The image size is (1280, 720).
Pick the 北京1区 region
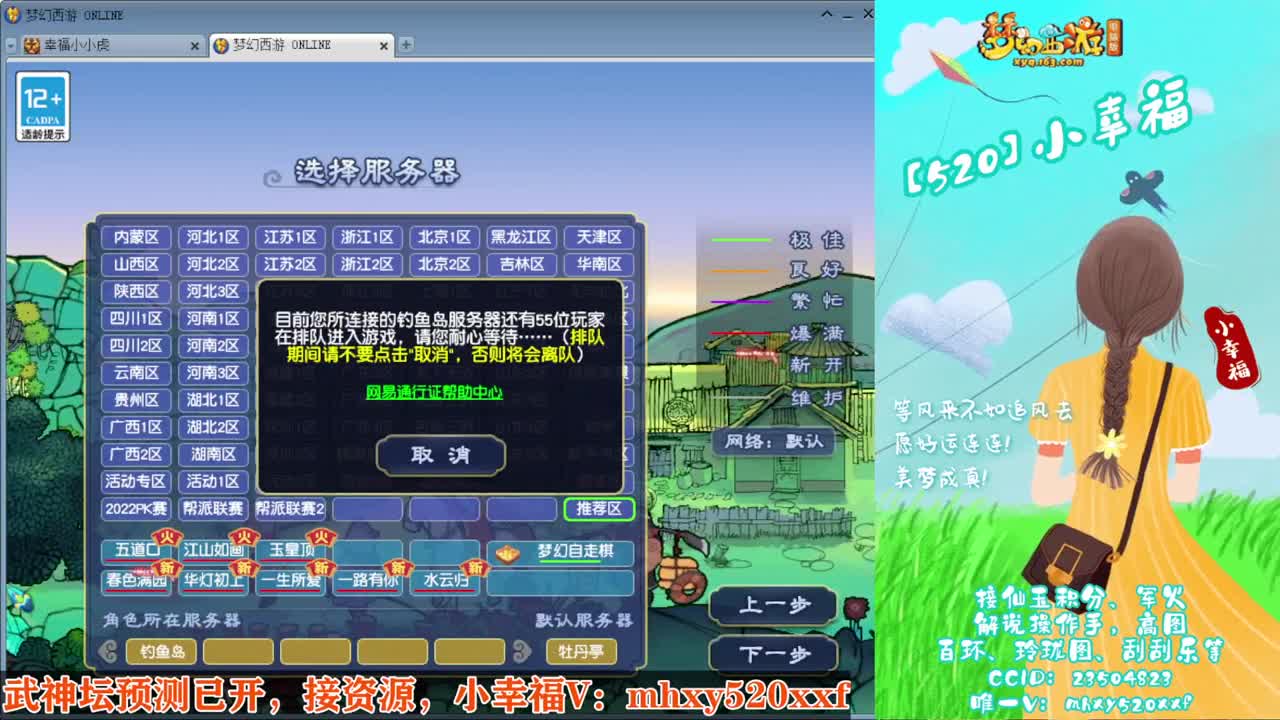click(444, 237)
